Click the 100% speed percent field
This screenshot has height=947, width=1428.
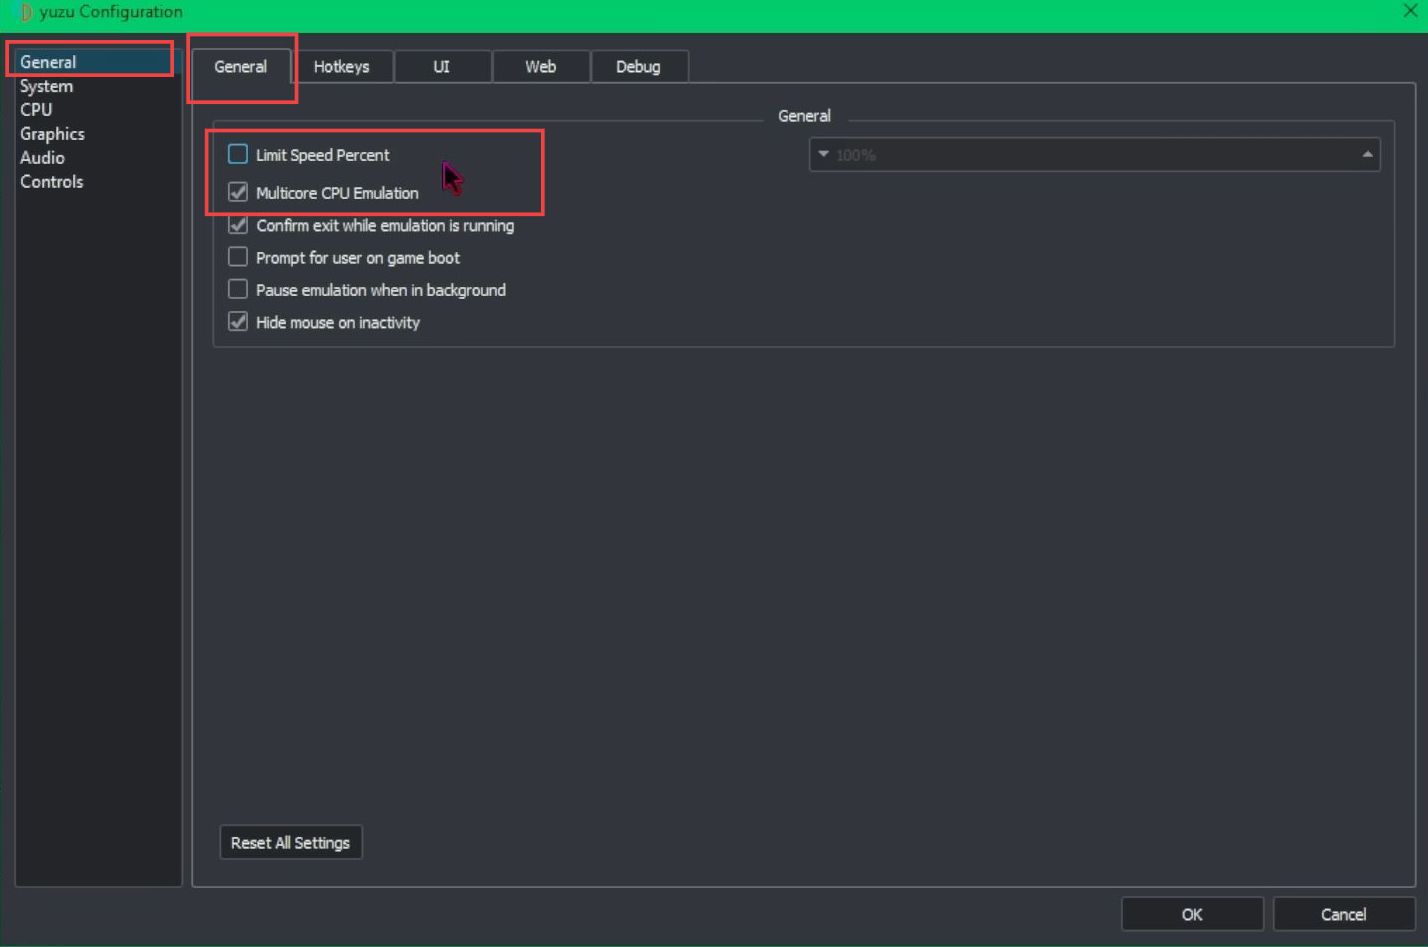1094,155
